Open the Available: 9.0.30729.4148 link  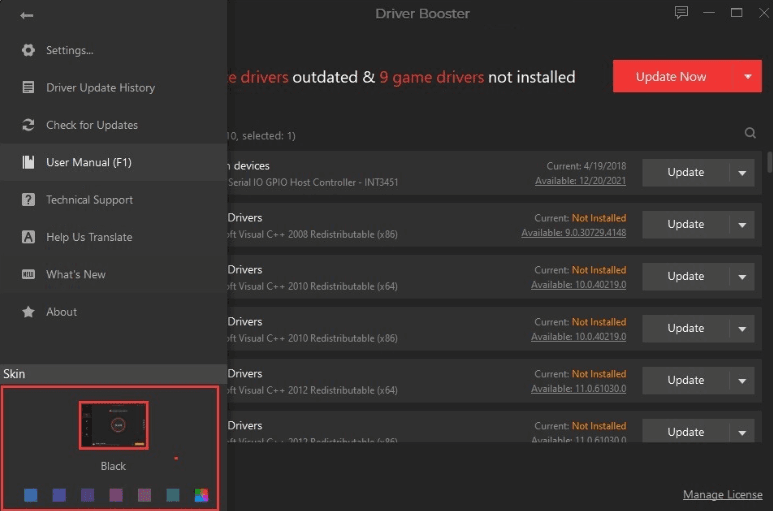point(573,233)
